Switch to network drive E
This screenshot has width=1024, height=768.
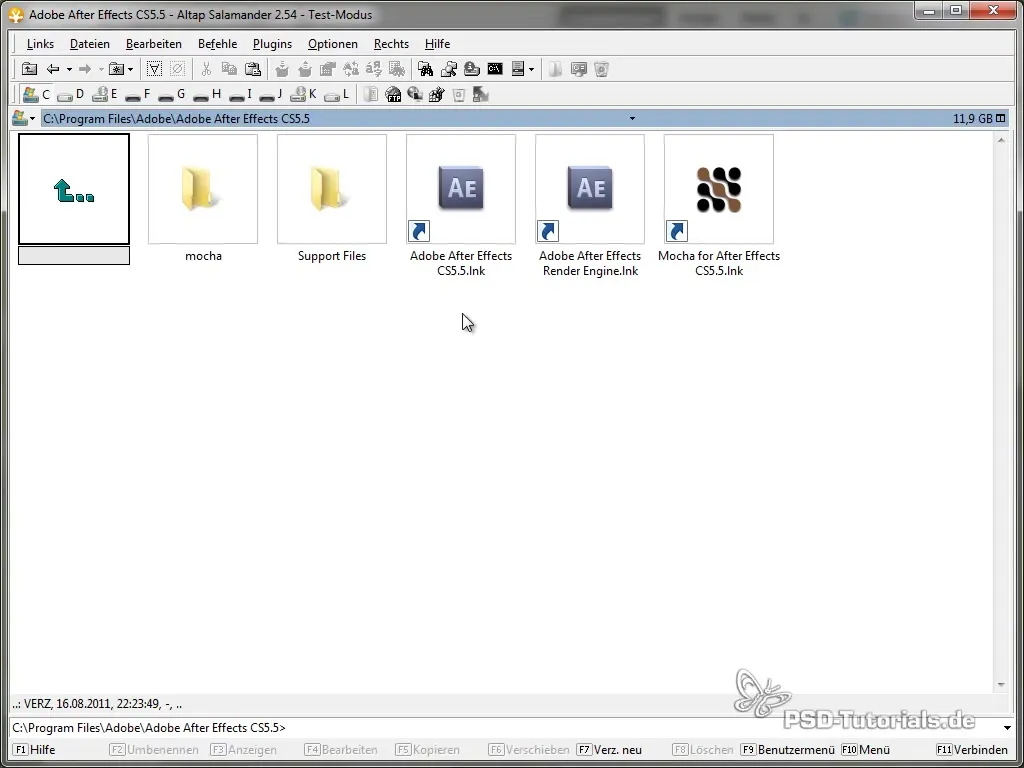point(104,95)
